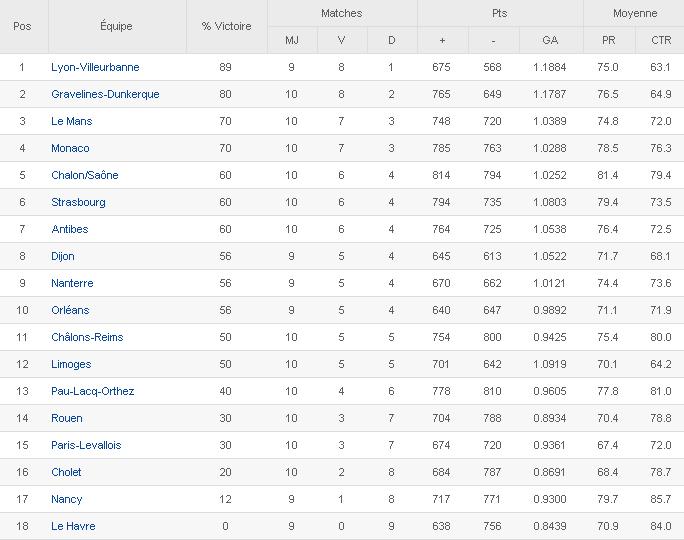Click the CTR column header
The image size is (684, 540).
660,40
